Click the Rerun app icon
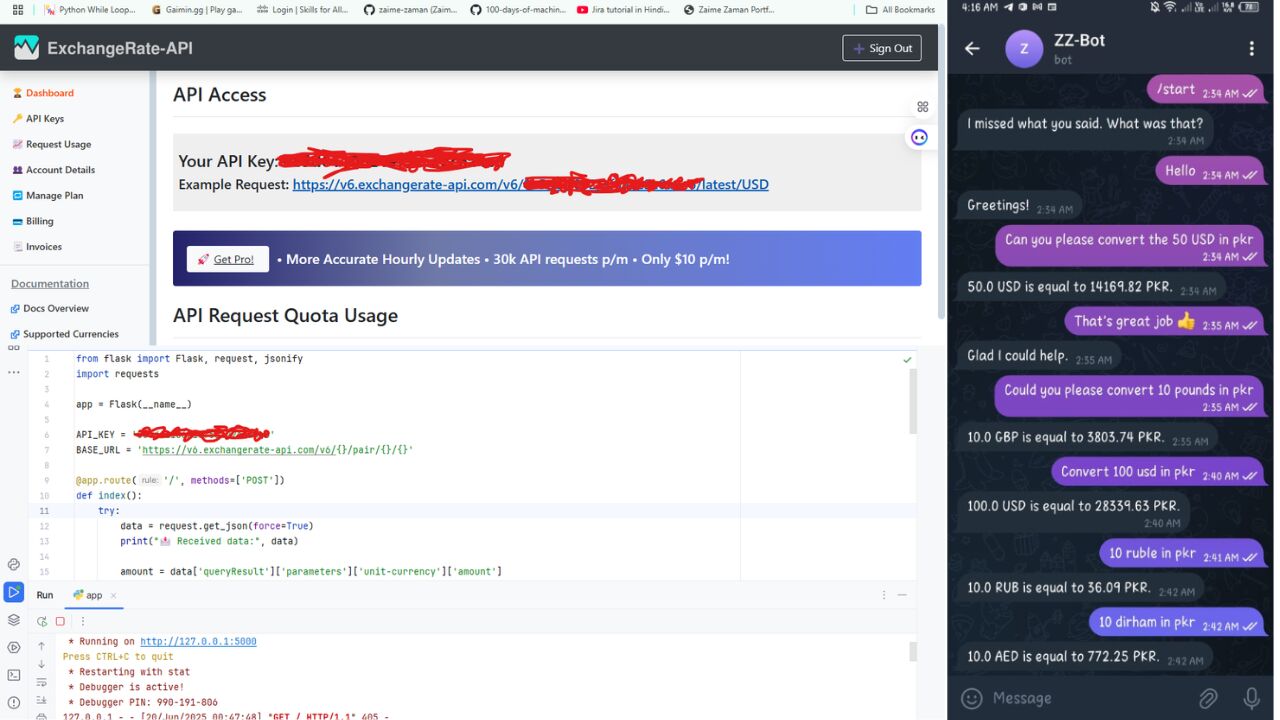The image size is (1280, 720). coord(42,621)
